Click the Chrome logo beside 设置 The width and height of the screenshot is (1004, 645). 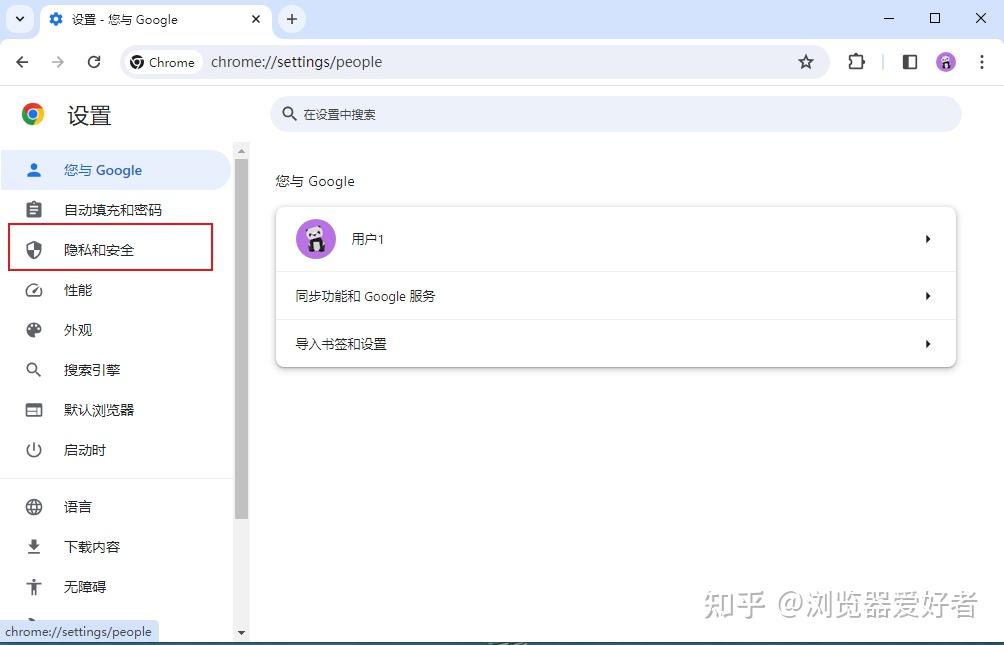coord(33,115)
